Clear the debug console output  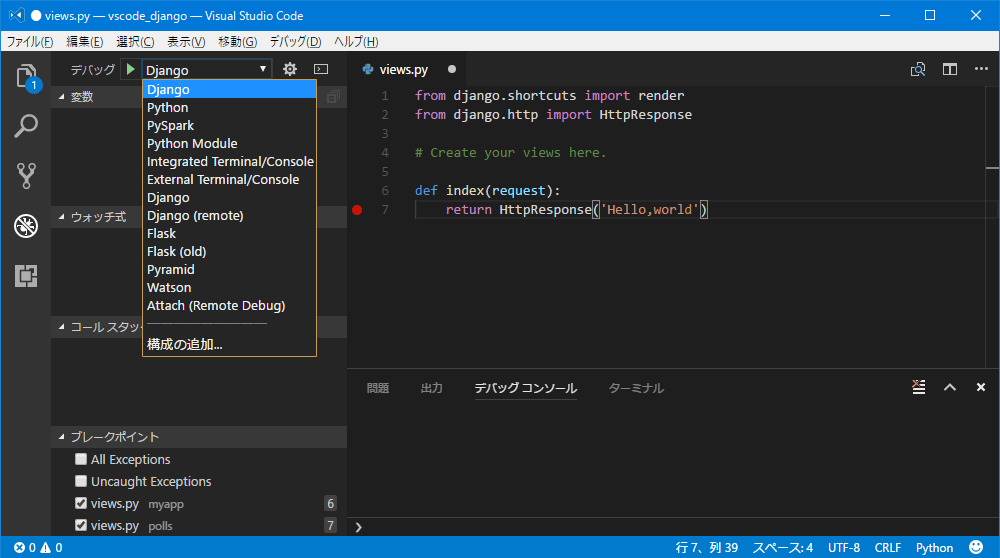point(918,387)
